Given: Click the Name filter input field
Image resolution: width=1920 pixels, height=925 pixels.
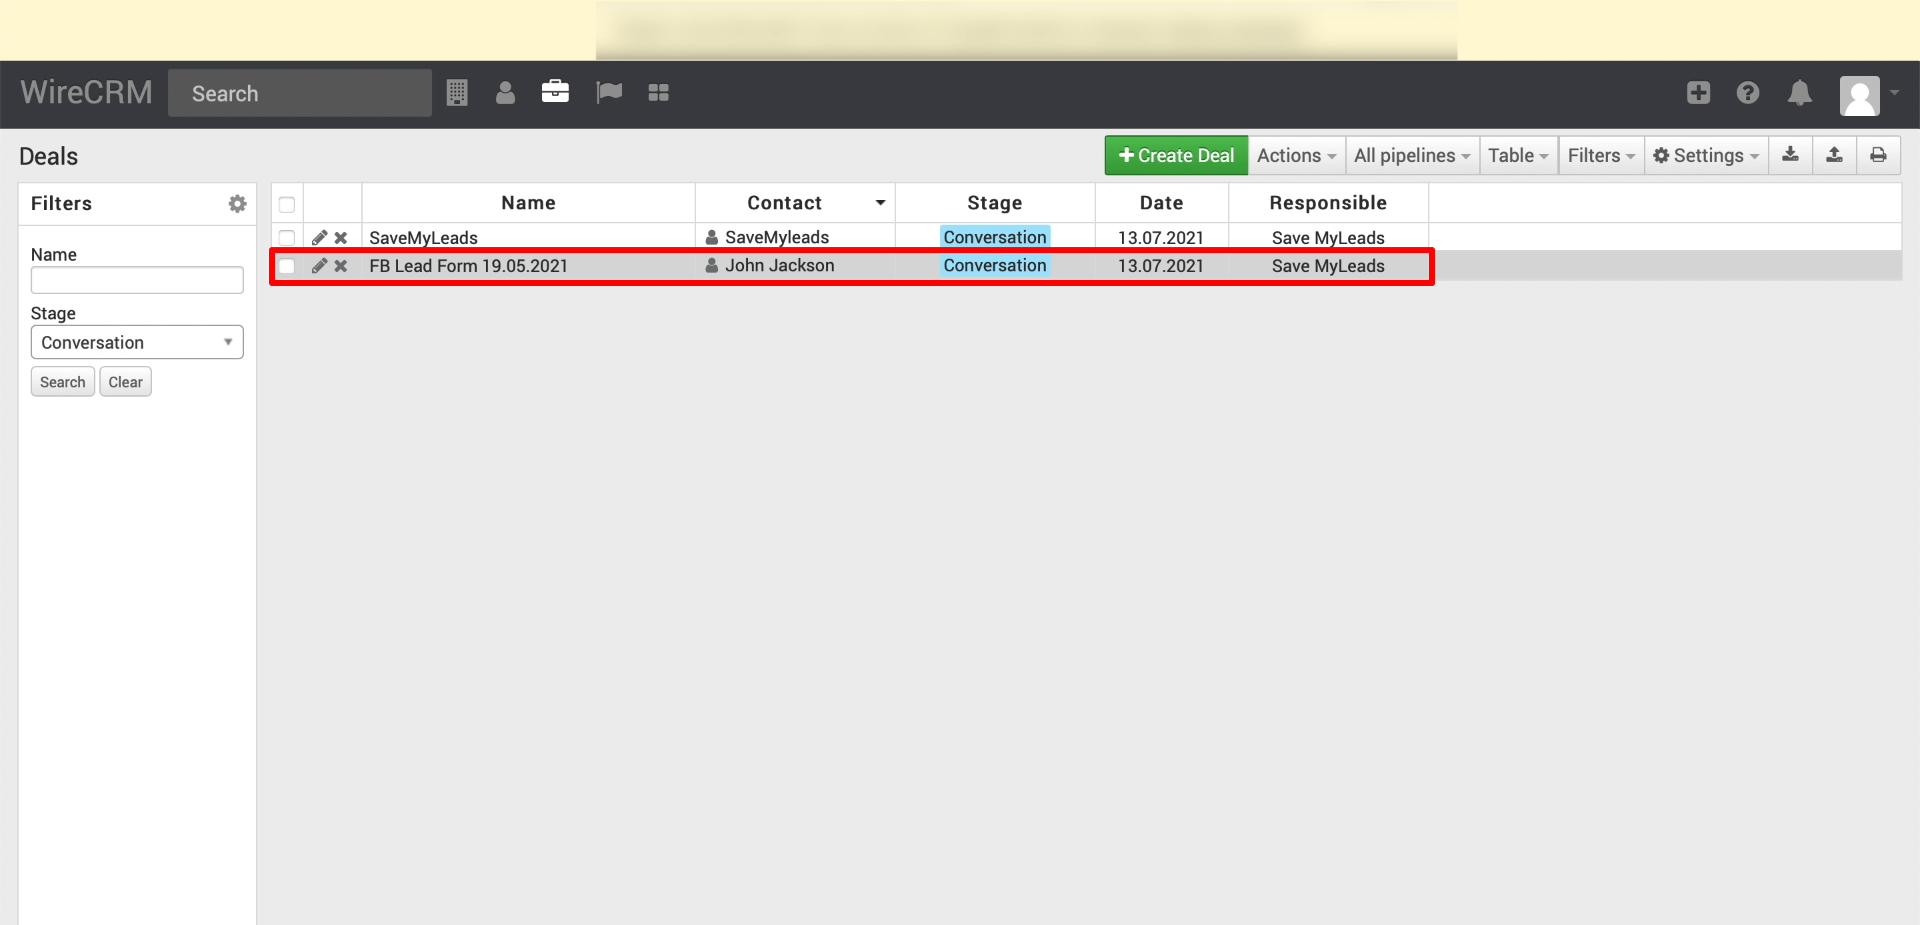Looking at the screenshot, I should pos(137,280).
